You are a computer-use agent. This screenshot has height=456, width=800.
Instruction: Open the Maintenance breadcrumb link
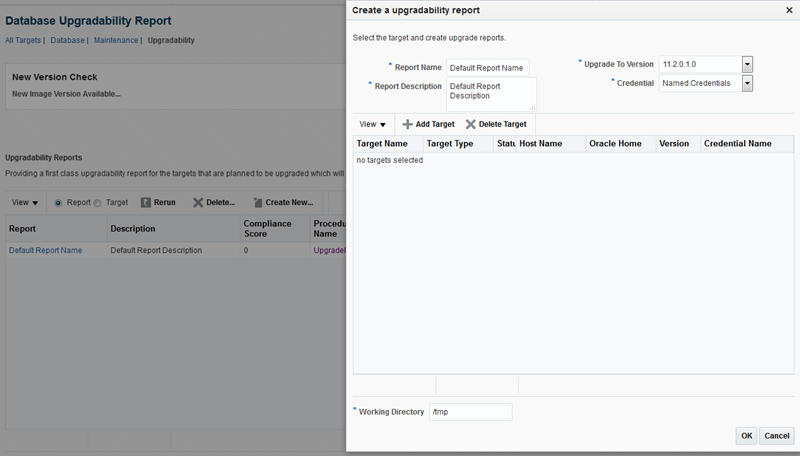pyautogui.click(x=116, y=40)
